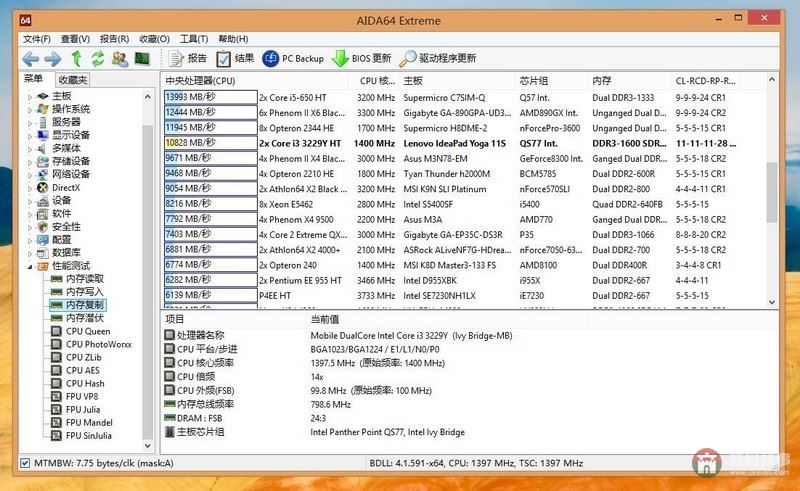Collapse the 性能测试 tree node
This screenshot has width=800, height=491.
[30, 266]
